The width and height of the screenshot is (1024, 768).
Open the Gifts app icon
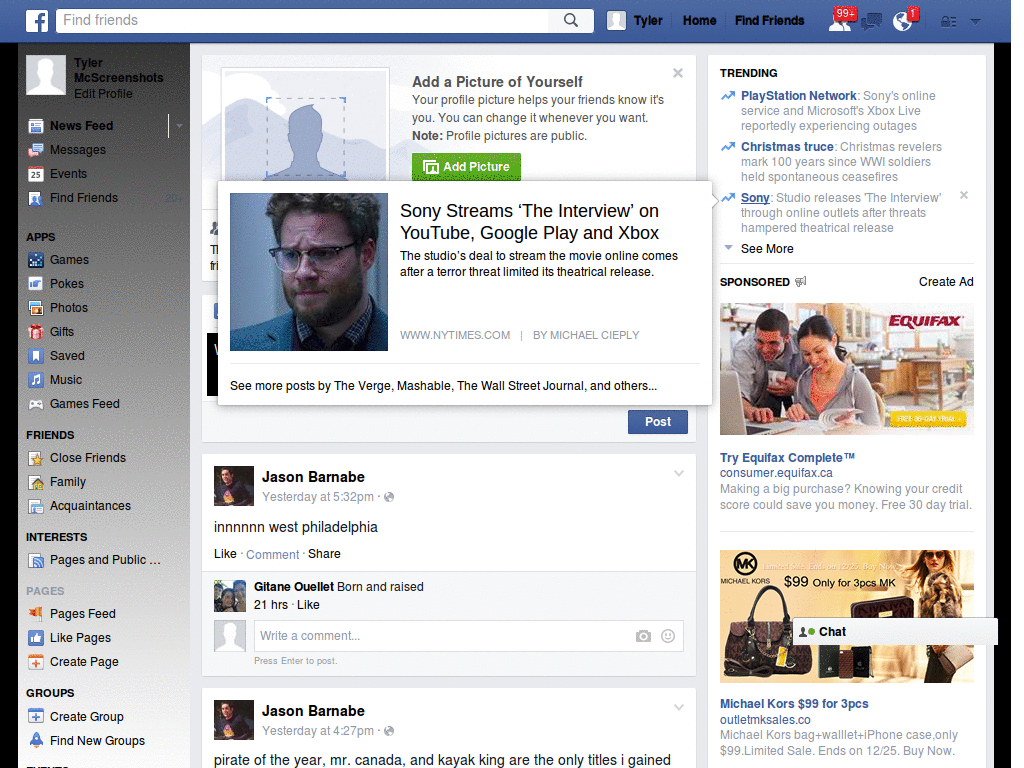tap(36, 332)
